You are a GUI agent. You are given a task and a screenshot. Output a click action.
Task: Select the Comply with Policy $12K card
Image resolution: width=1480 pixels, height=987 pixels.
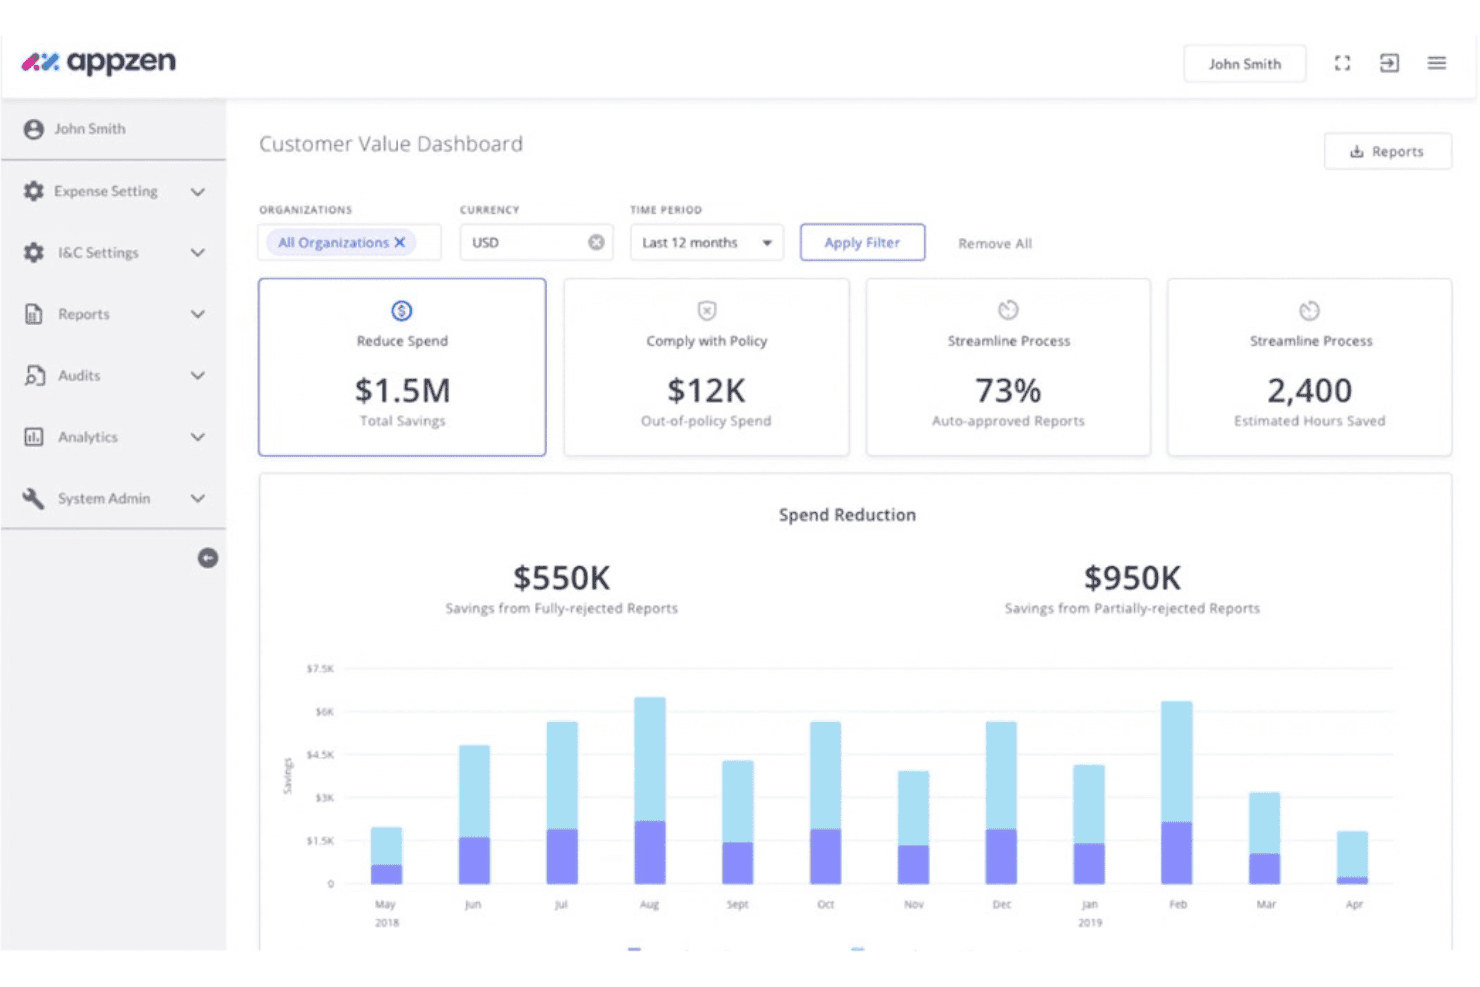point(706,367)
